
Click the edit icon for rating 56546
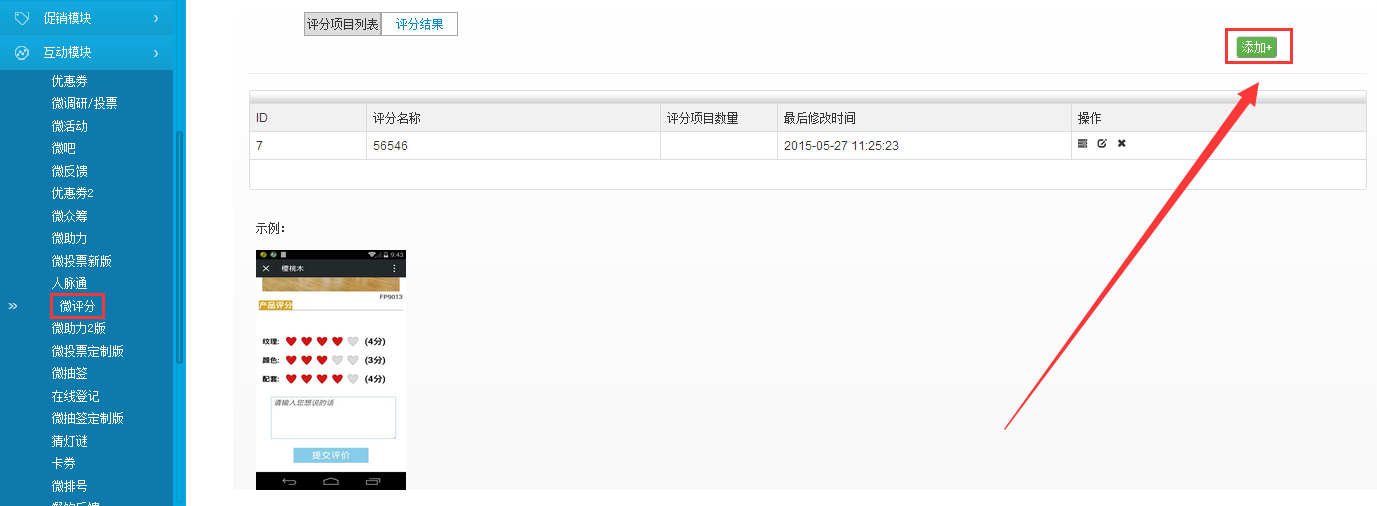(x=1102, y=144)
